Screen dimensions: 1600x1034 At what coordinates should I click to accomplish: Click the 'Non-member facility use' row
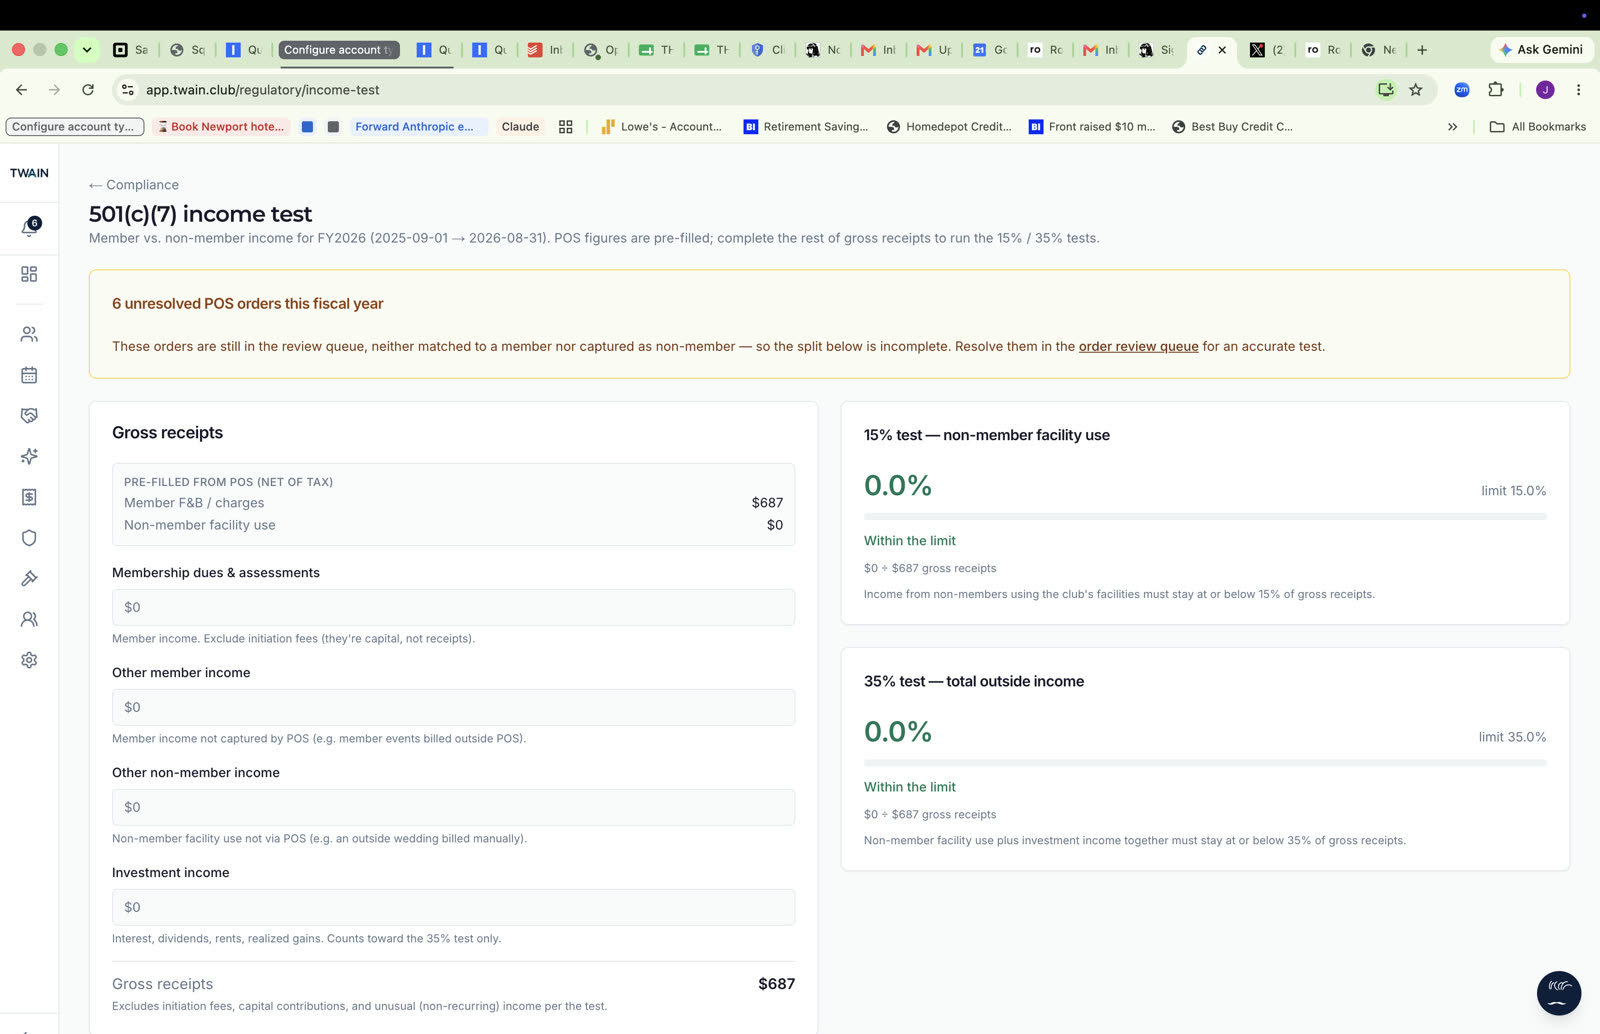tap(453, 525)
